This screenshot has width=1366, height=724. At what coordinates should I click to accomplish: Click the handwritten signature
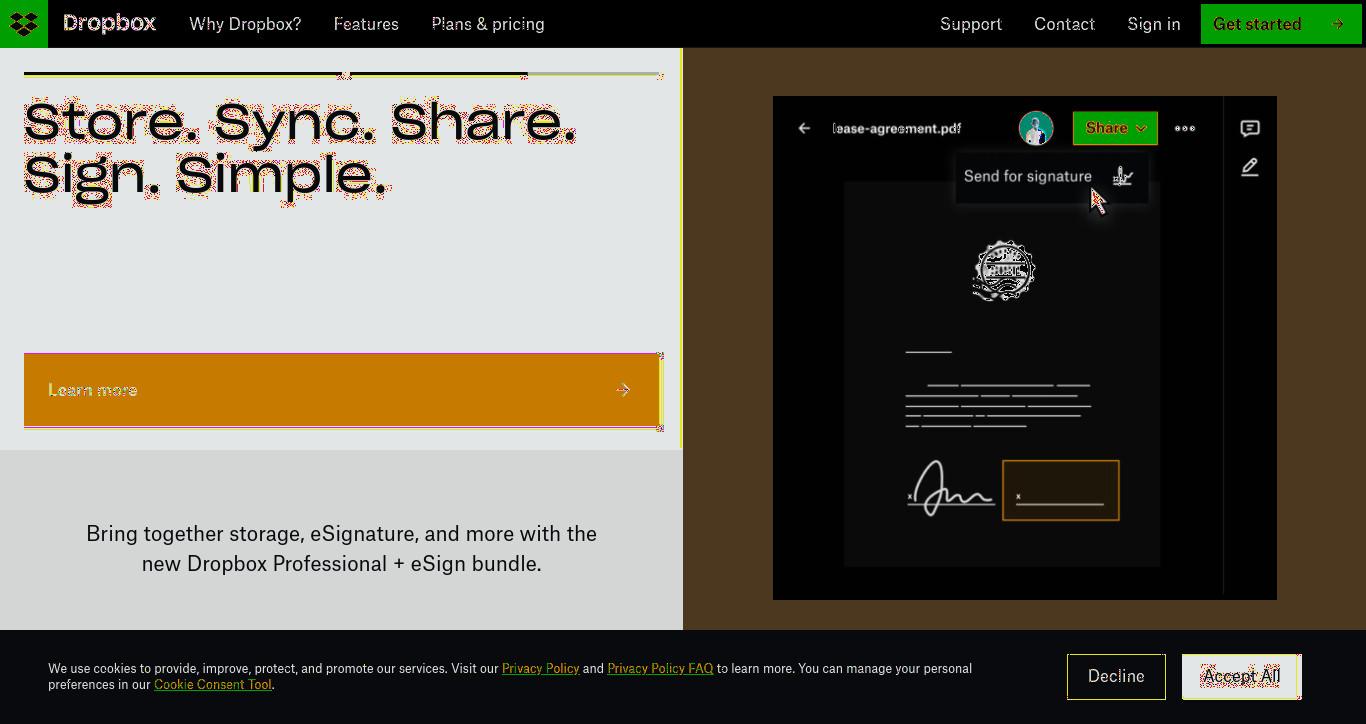tap(950, 488)
